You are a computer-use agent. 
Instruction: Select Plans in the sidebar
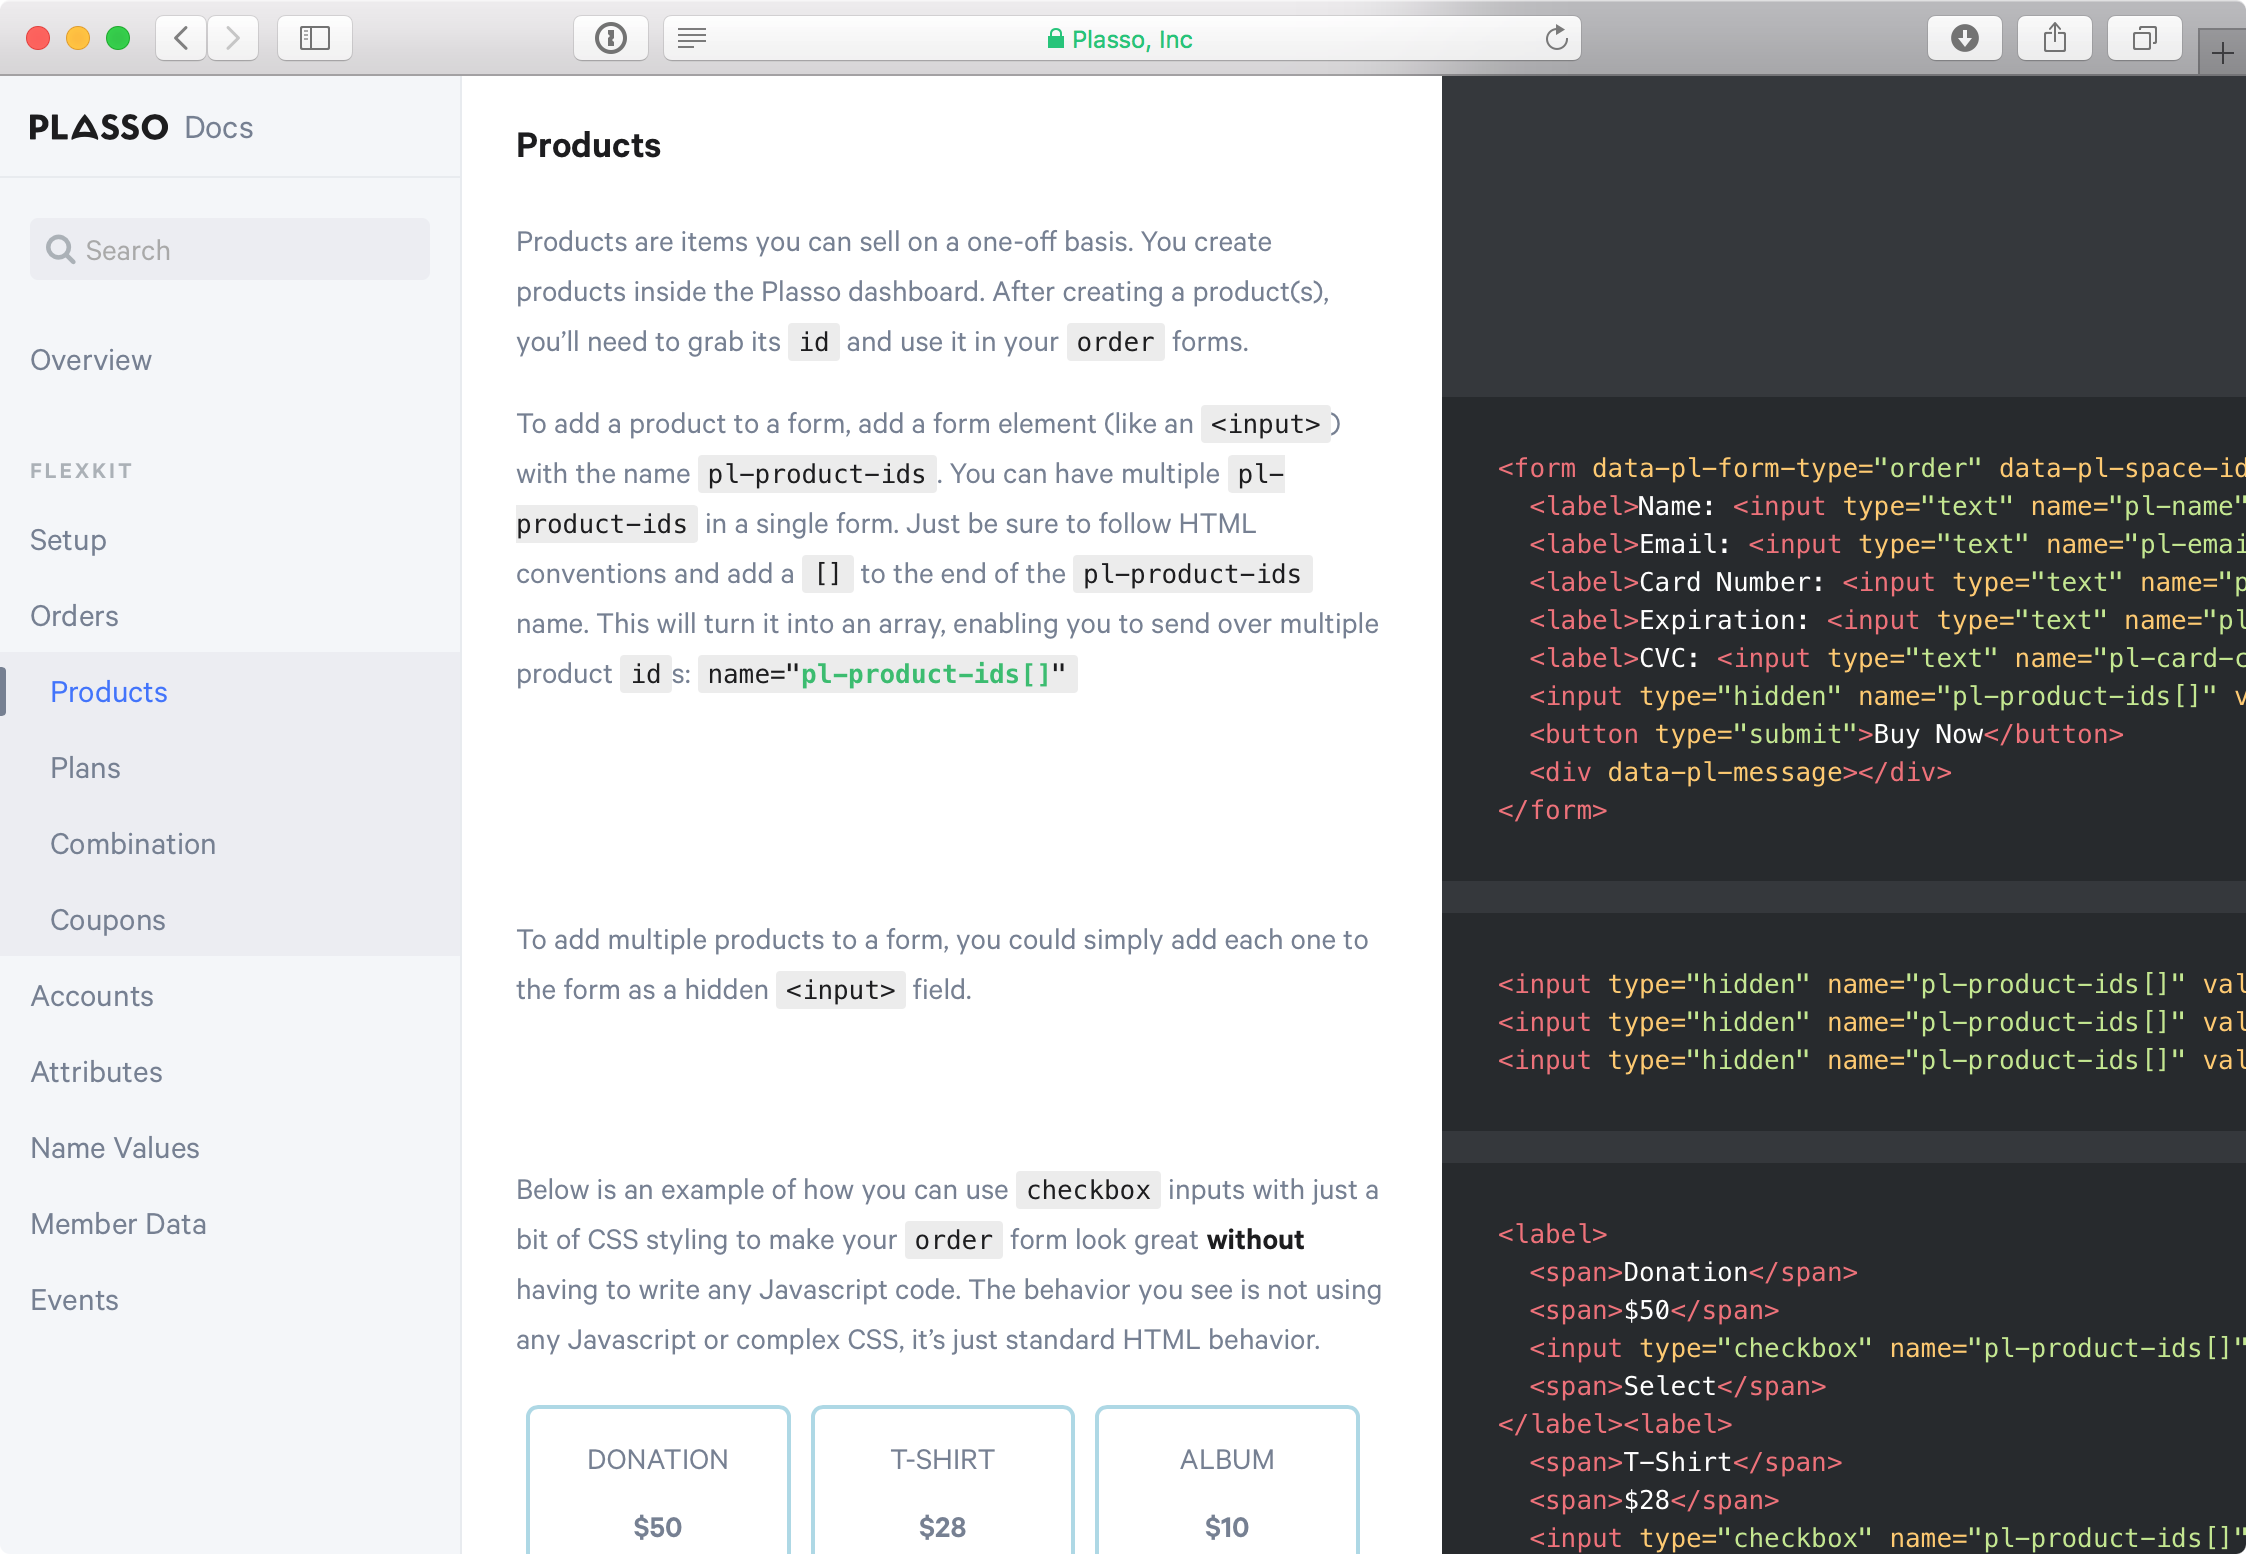85,768
